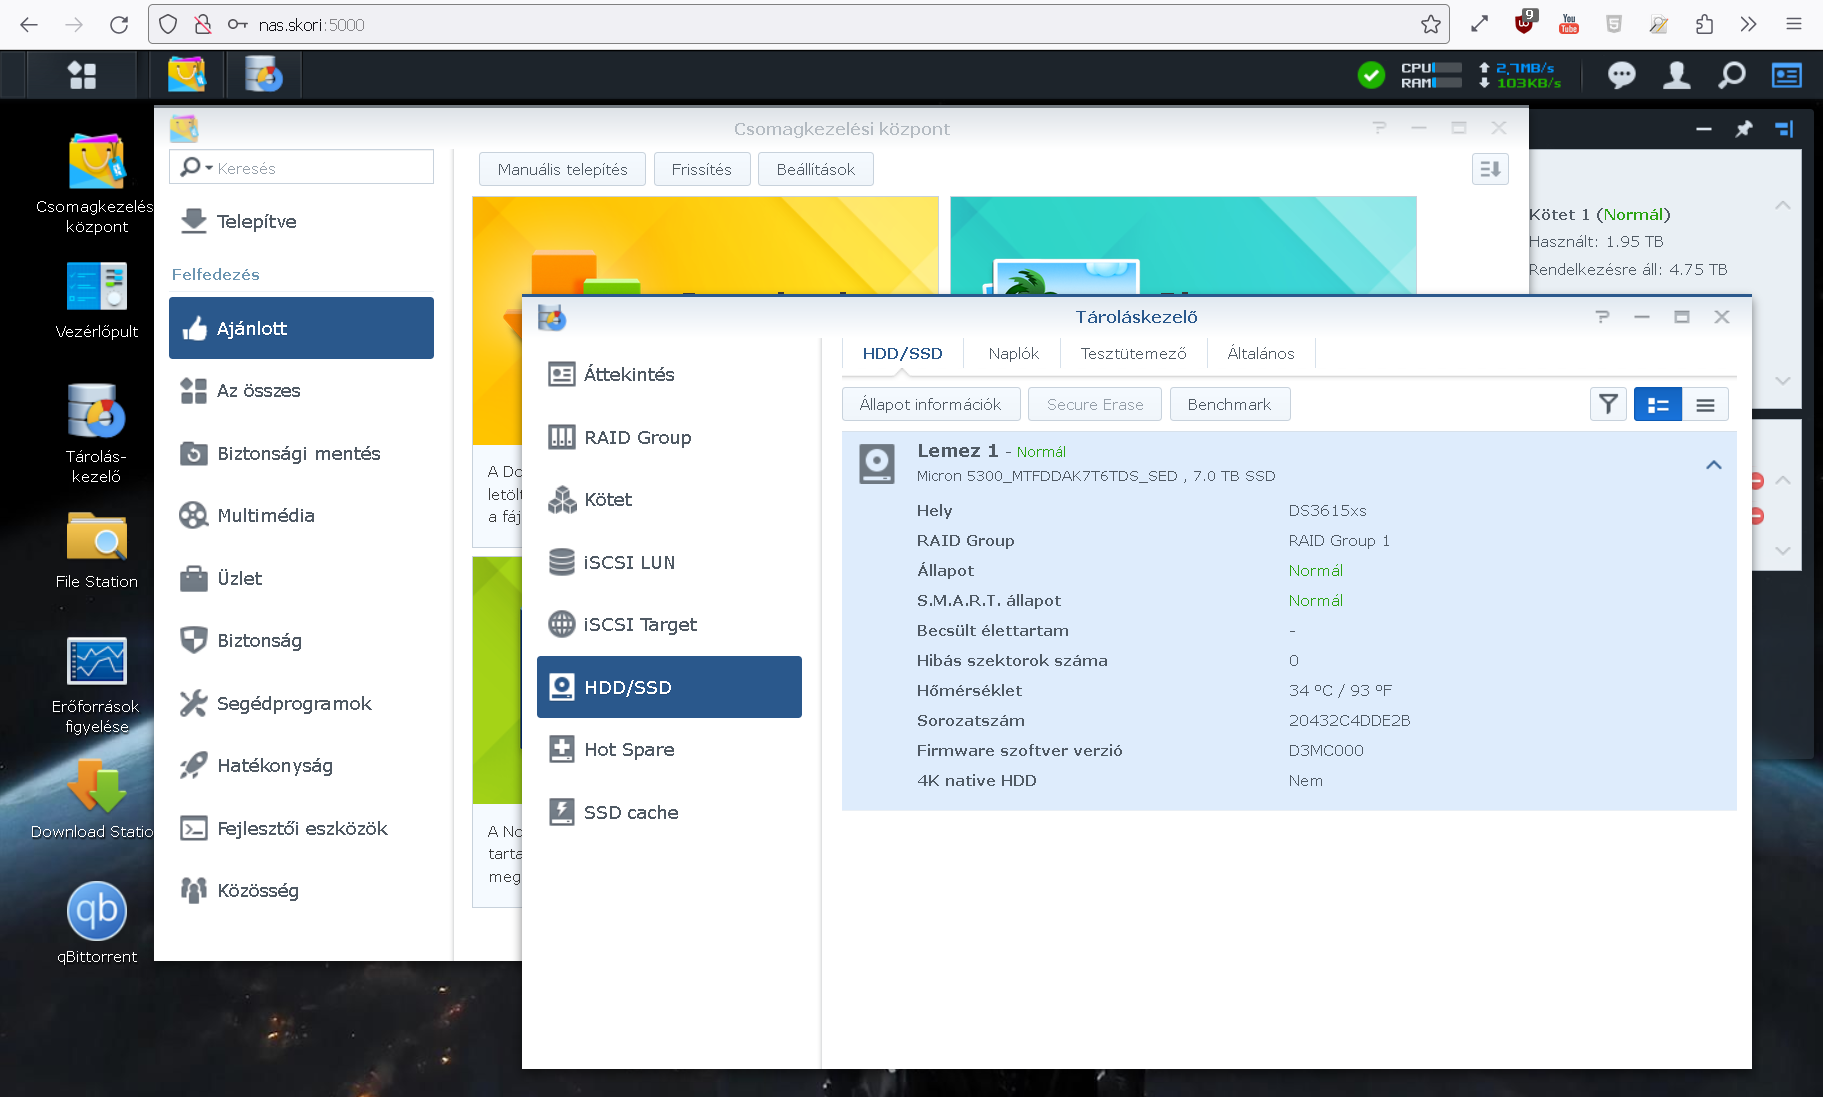Image resolution: width=1823 pixels, height=1097 pixels.
Task: Open the search options dropdown arrow
Action: 209,168
